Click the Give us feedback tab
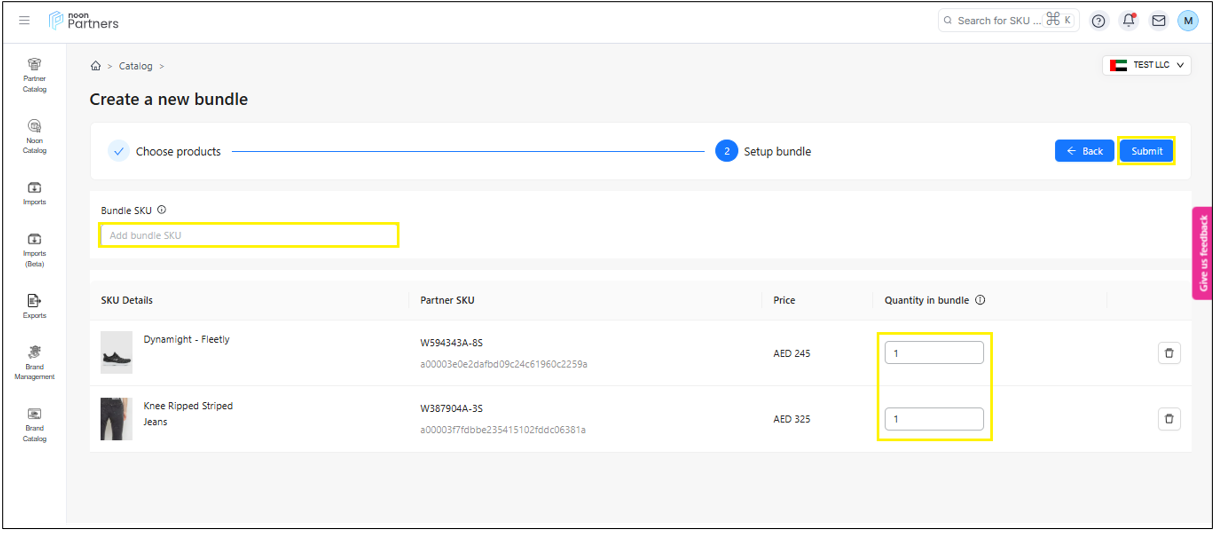The height and width of the screenshot is (533, 1216). (x=1203, y=254)
